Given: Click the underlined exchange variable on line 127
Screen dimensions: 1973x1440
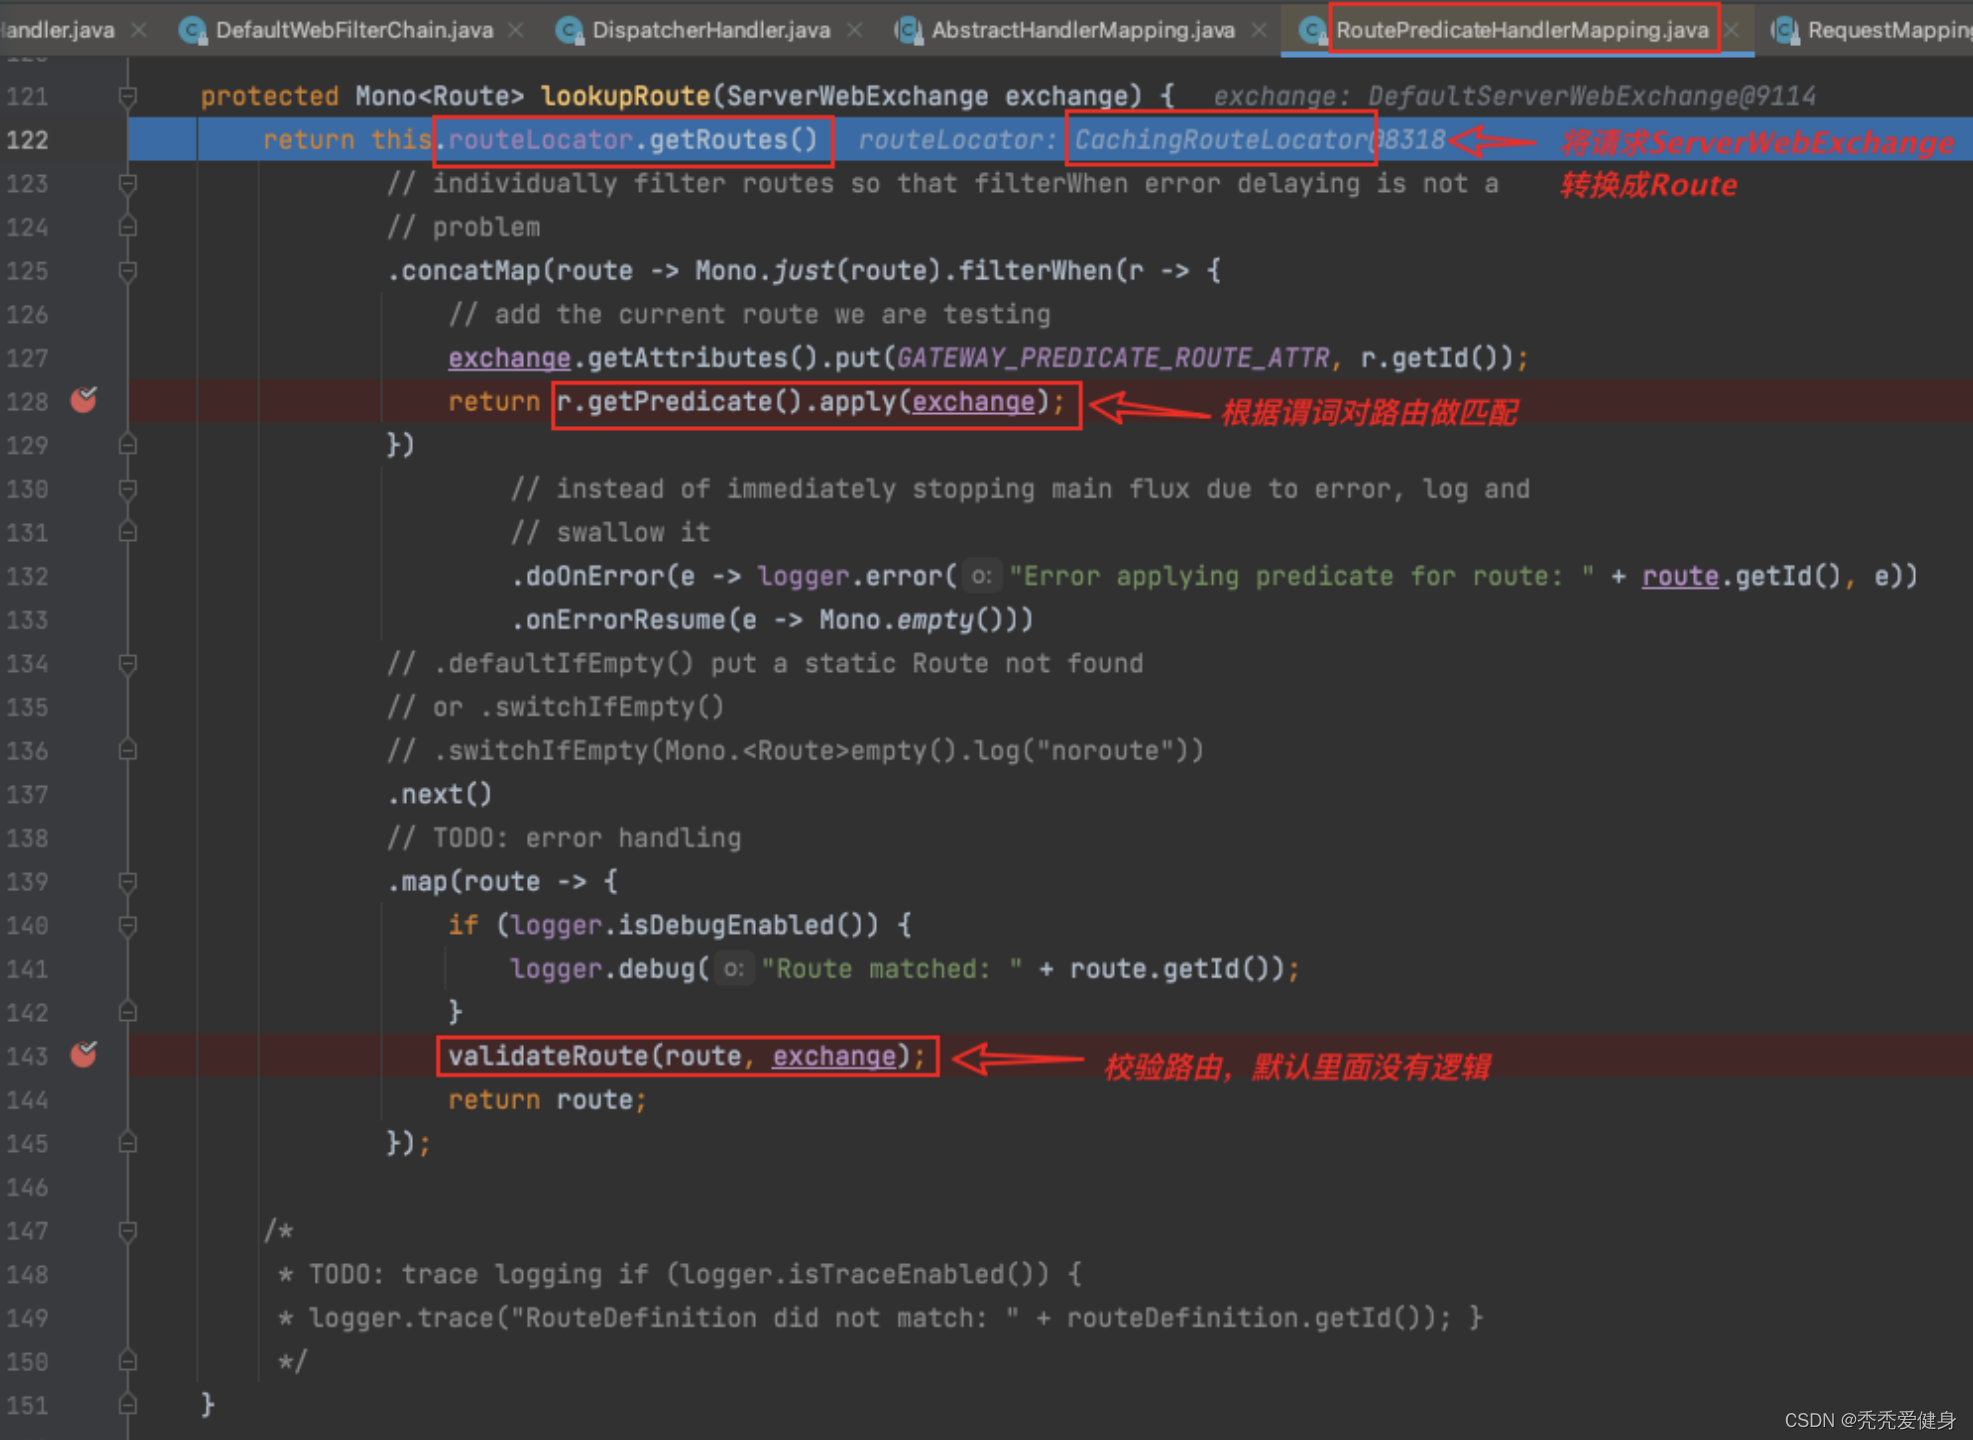Looking at the screenshot, I should pos(508,358).
